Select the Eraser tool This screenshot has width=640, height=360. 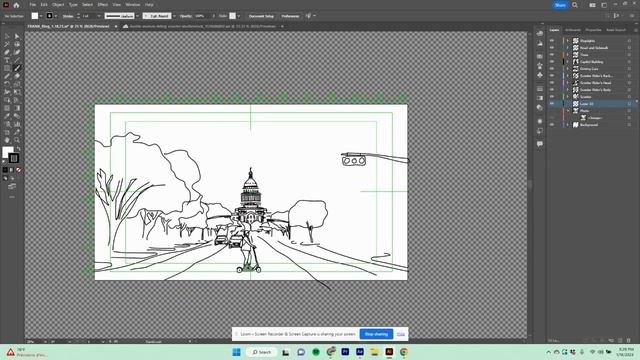click(x=17, y=76)
